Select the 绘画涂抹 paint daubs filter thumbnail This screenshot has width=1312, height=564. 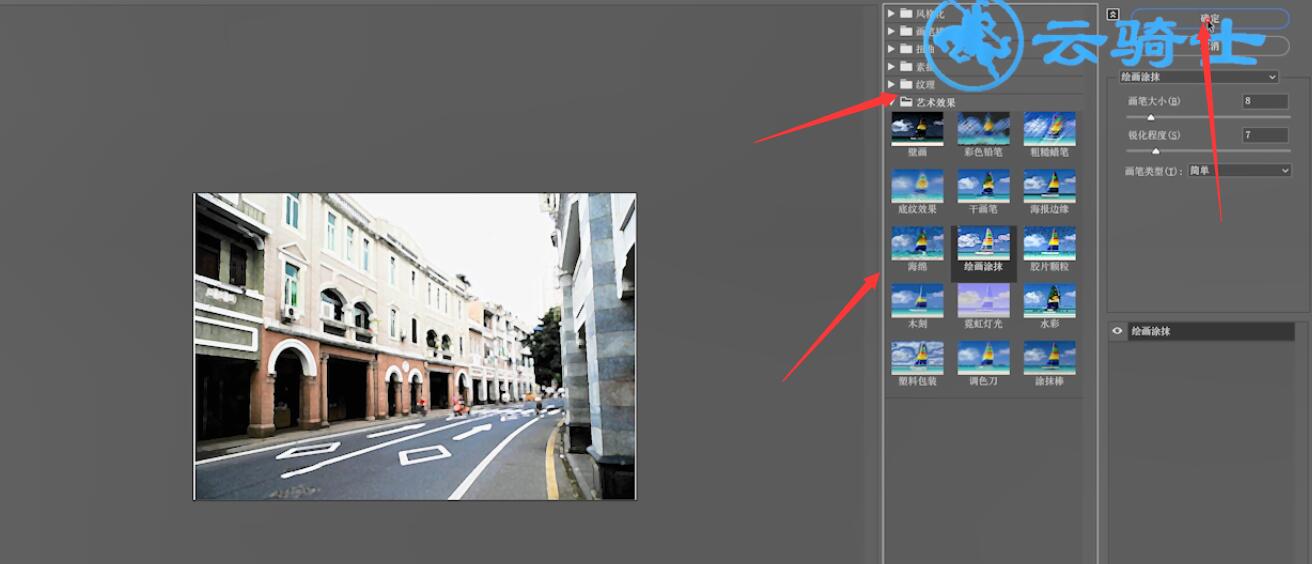[983, 243]
